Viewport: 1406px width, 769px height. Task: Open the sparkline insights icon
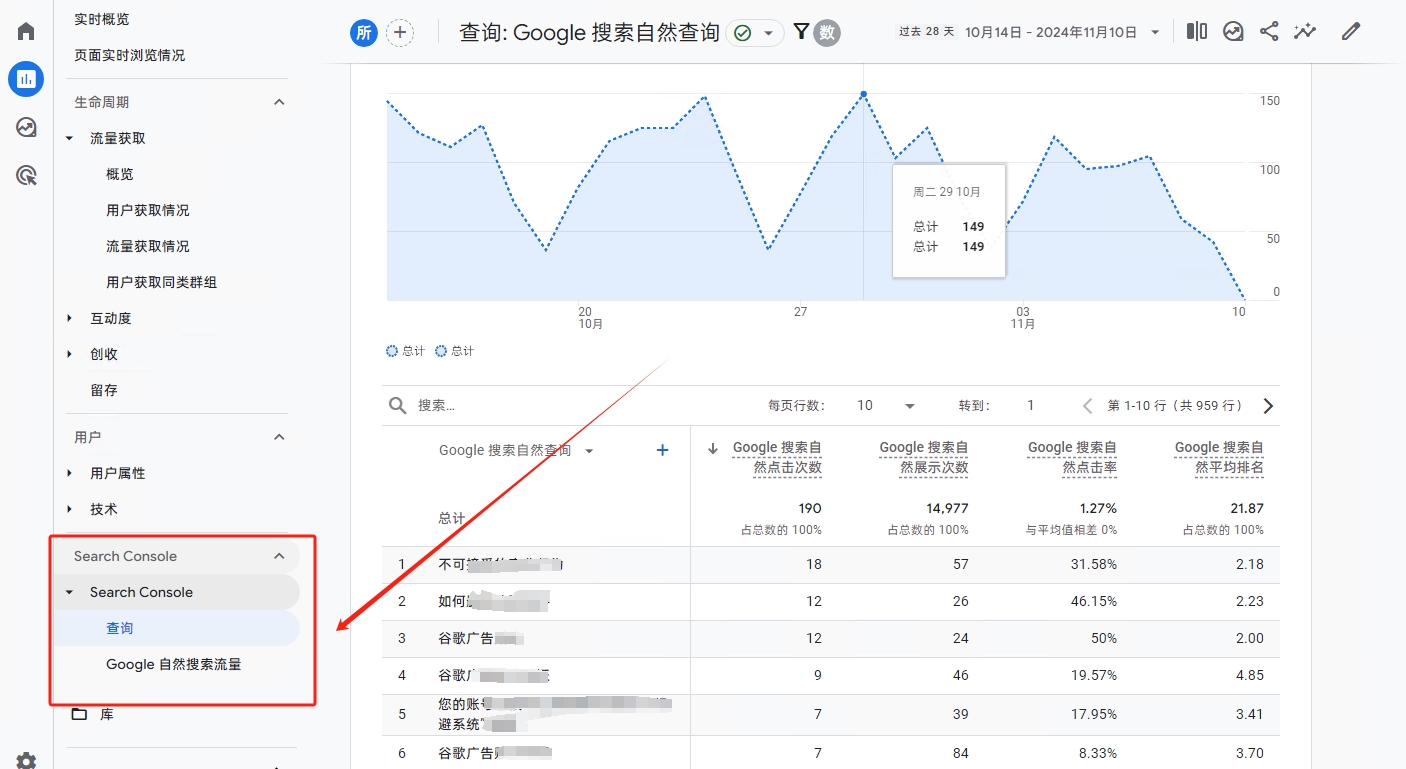tap(1305, 31)
